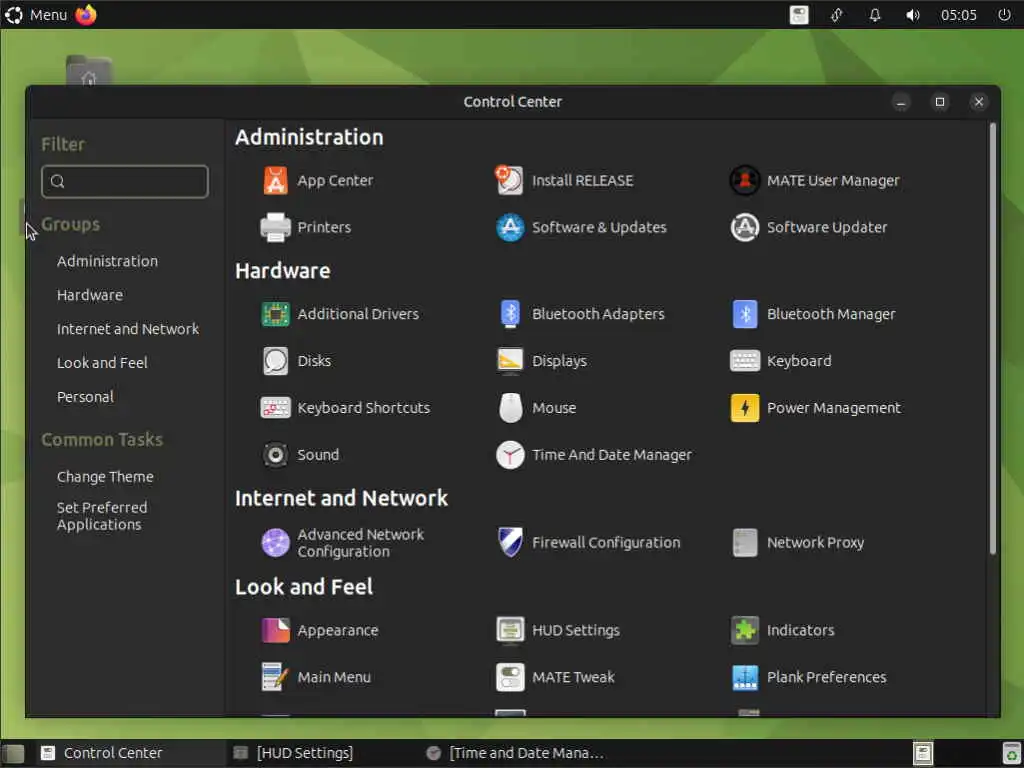The height and width of the screenshot is (768, 1024).
Task: Open Disks utility icon
Action: [x=275, y=361]
